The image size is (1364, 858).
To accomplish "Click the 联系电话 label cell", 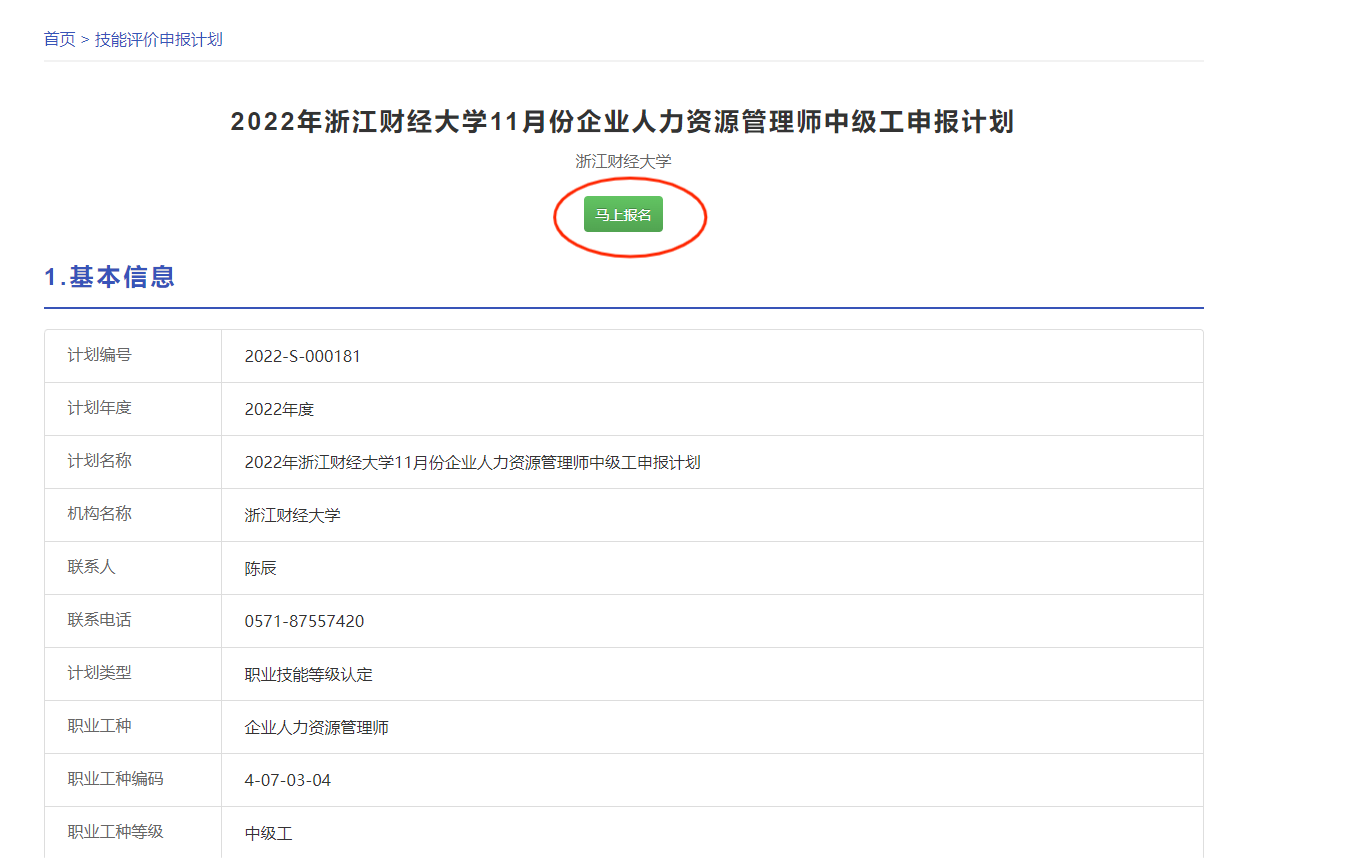I will point(133,621).
